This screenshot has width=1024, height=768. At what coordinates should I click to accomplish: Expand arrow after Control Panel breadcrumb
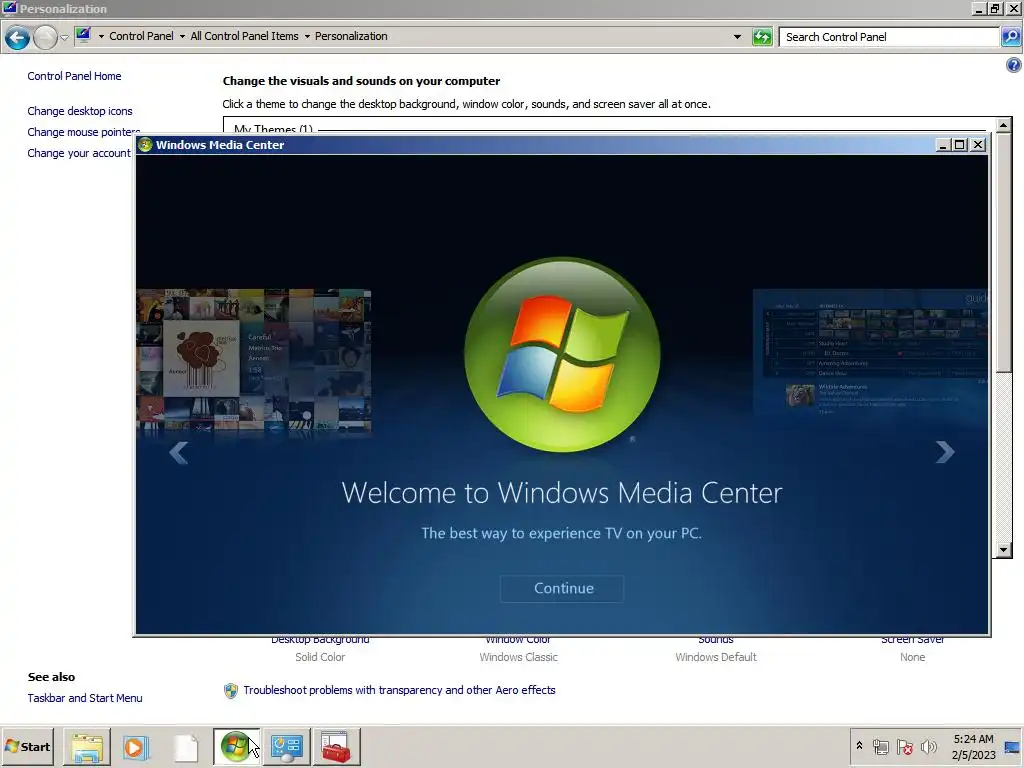(182, 37)
